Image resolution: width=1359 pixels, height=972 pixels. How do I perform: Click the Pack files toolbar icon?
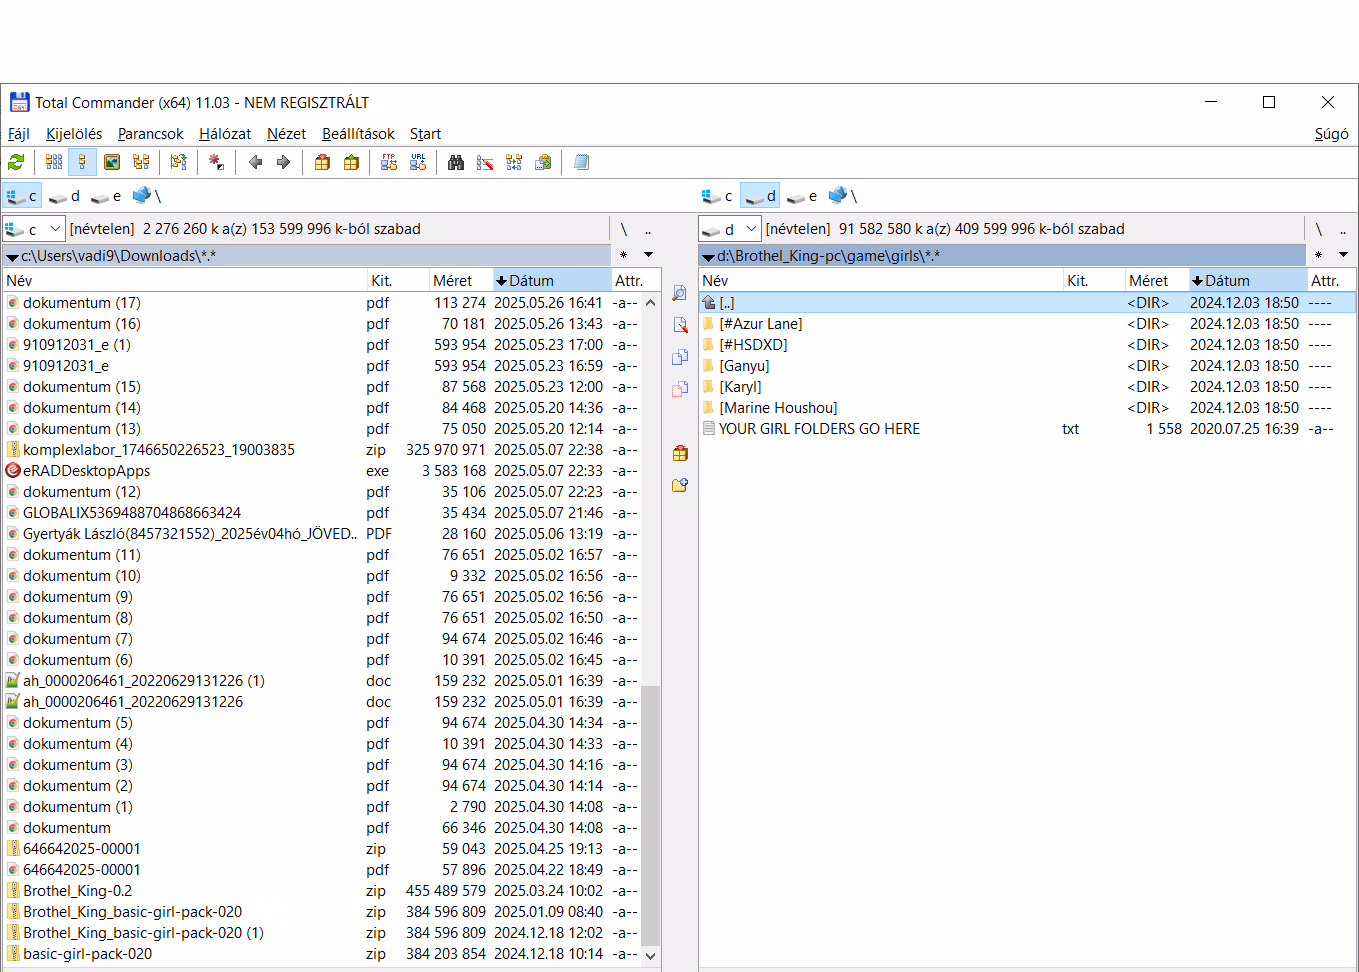[322, 162]
